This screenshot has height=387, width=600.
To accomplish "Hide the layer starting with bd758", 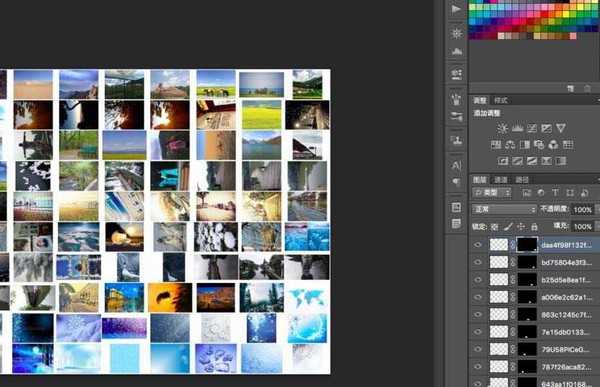I will pos(478,262).
